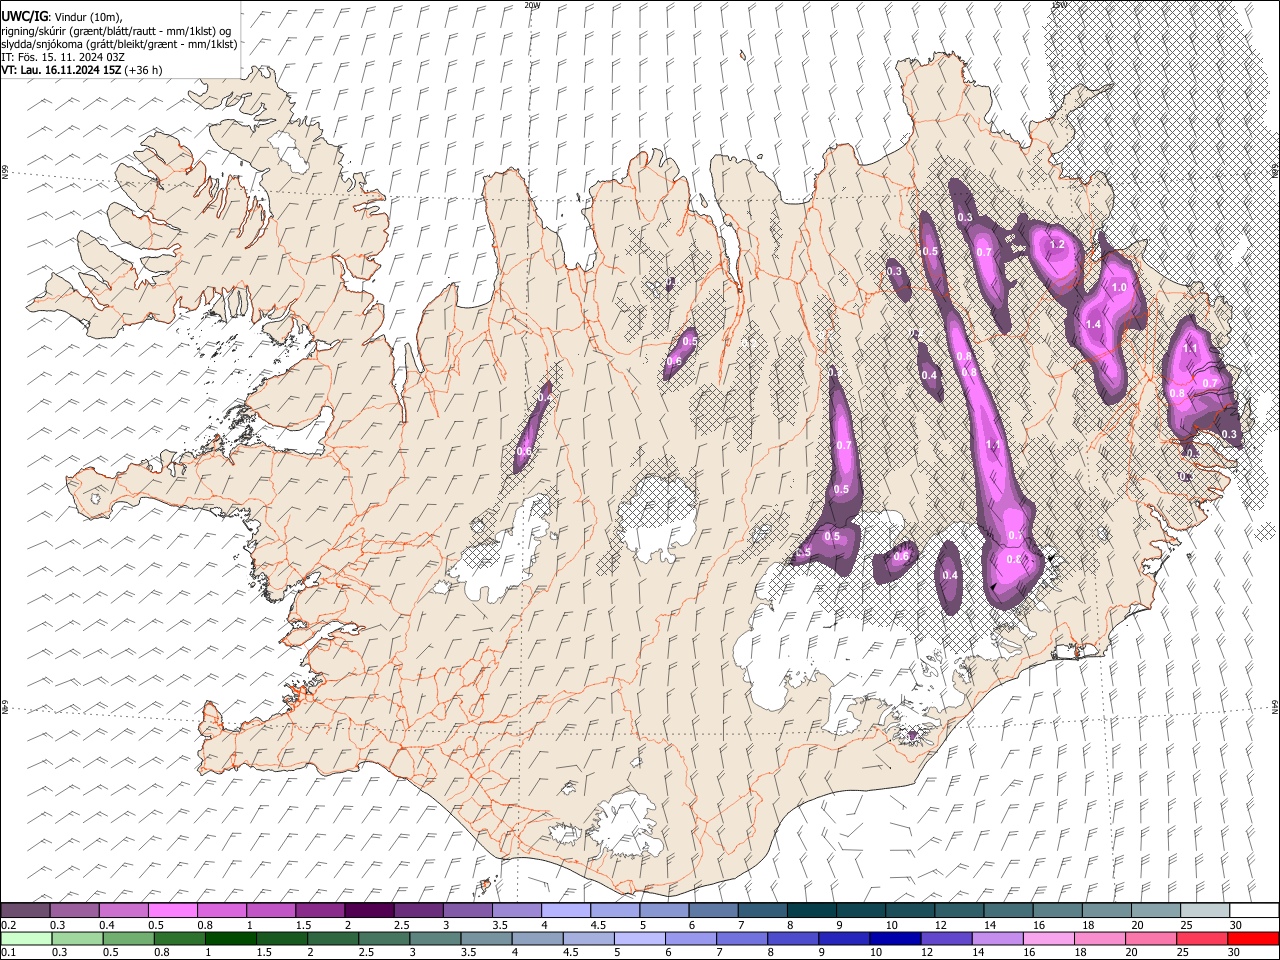Click the upper legend swatch between 3 and 3.5
The image size is (1280, 960).
tap(467, 910)
